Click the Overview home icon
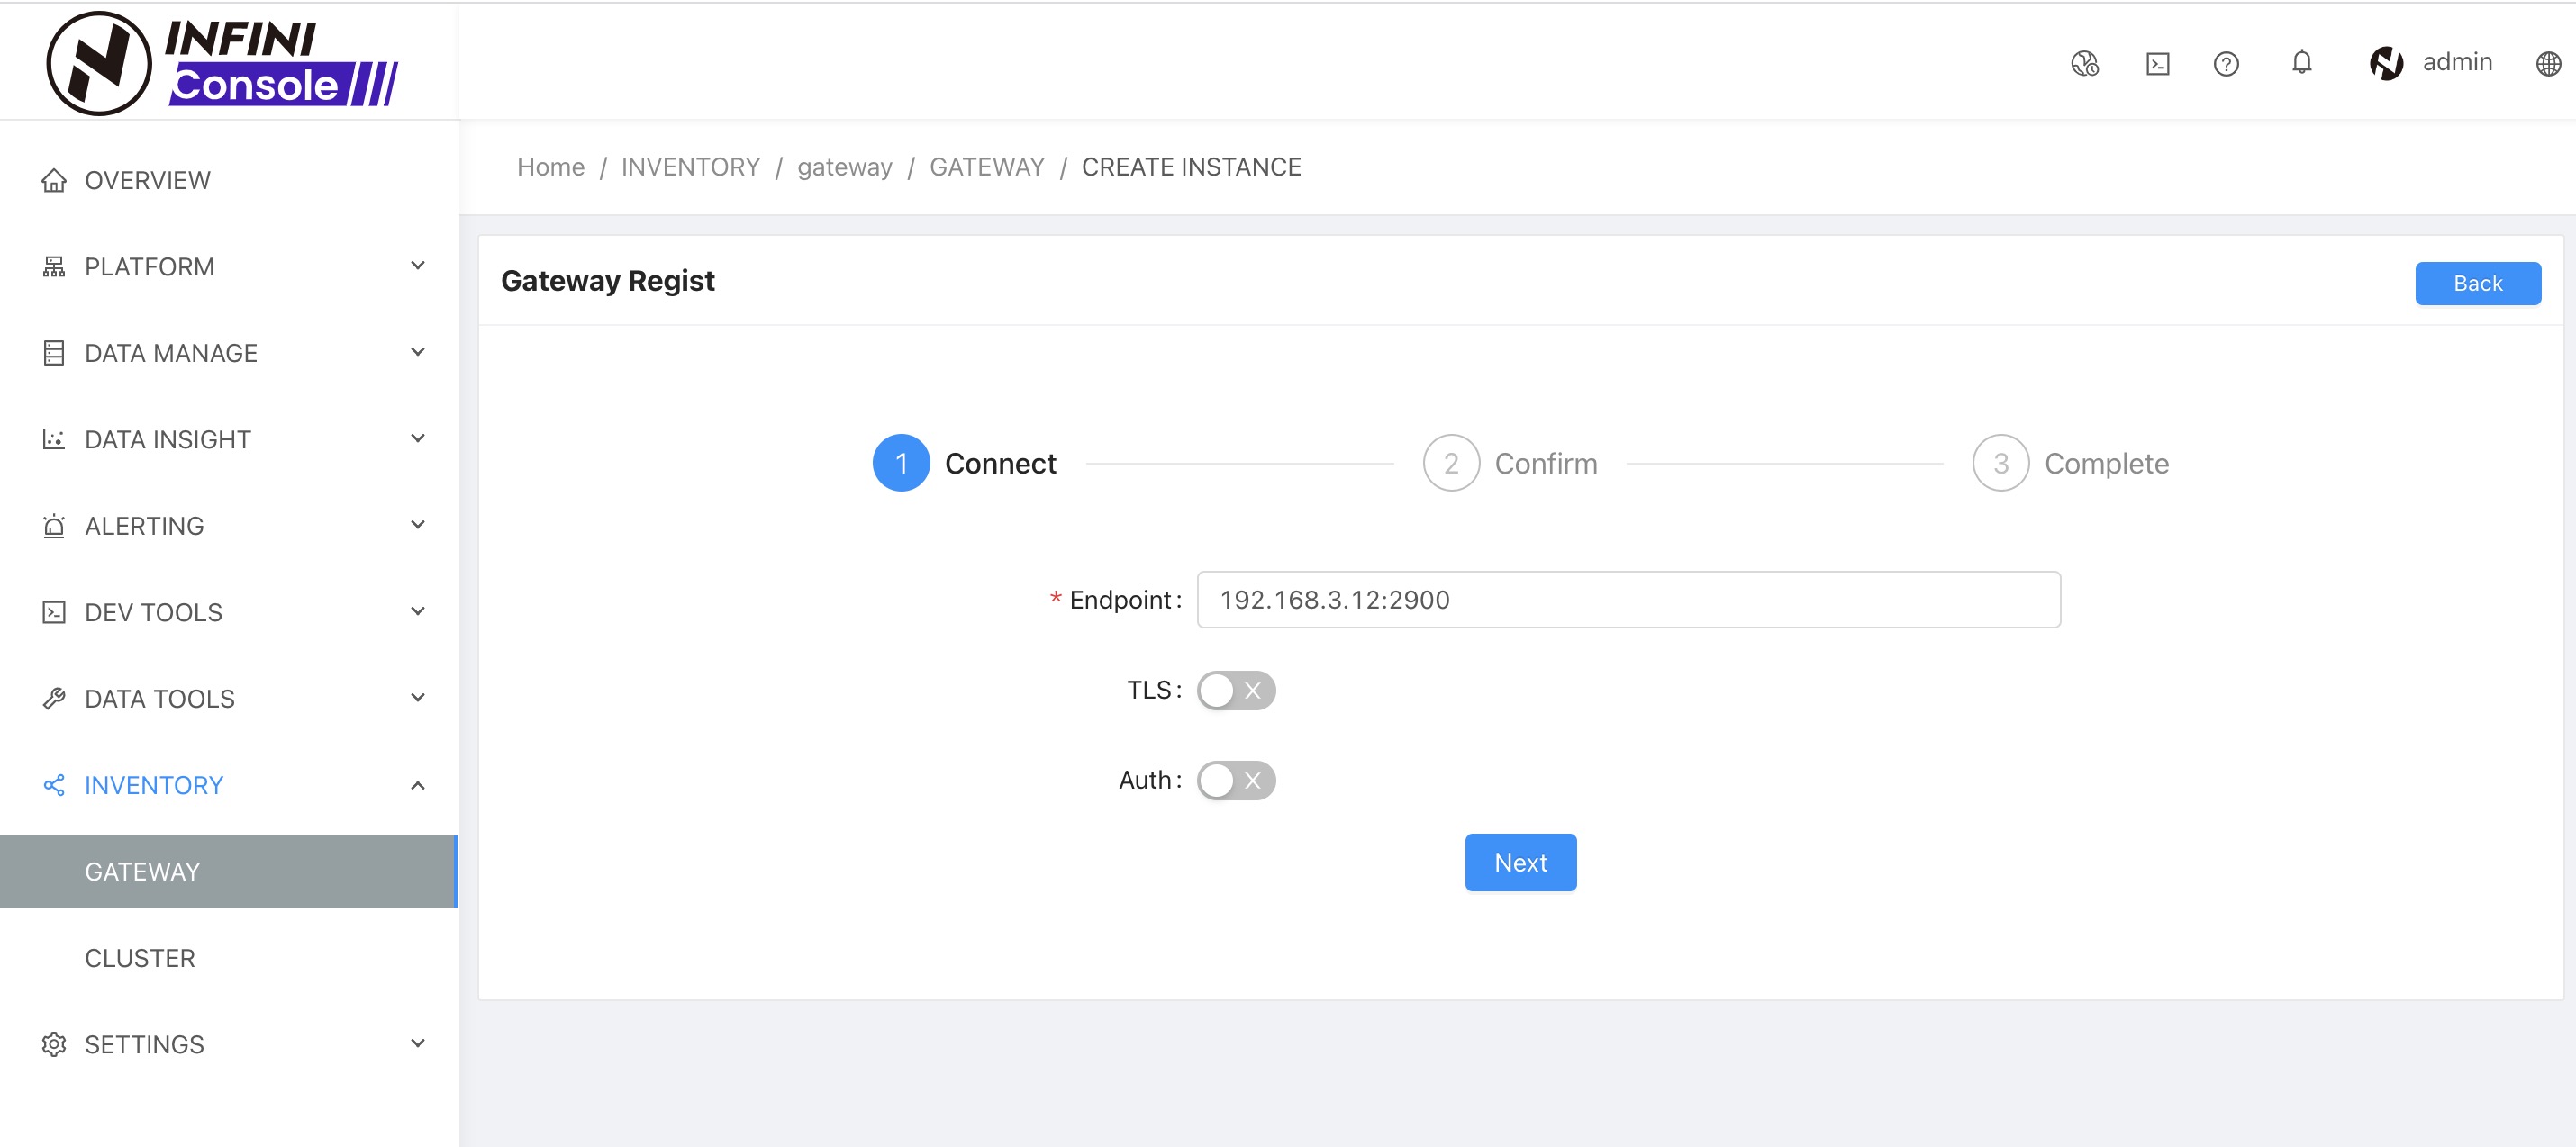The image size is (2576, 1147). coord(54,181)
